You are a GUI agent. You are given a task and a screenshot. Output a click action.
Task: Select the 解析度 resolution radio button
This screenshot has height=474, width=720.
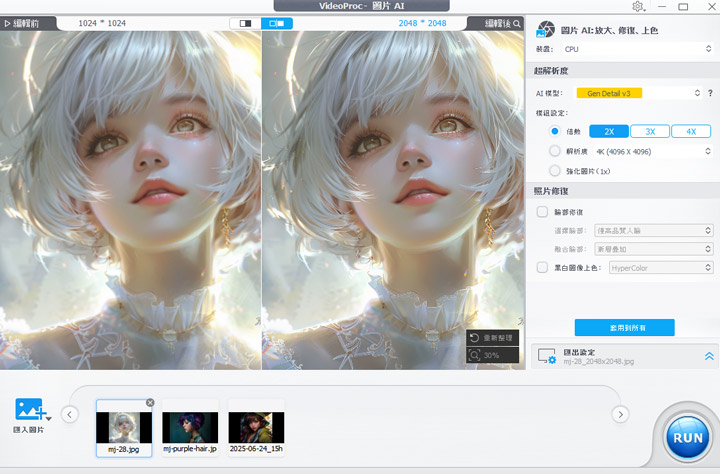coord(555,151)
